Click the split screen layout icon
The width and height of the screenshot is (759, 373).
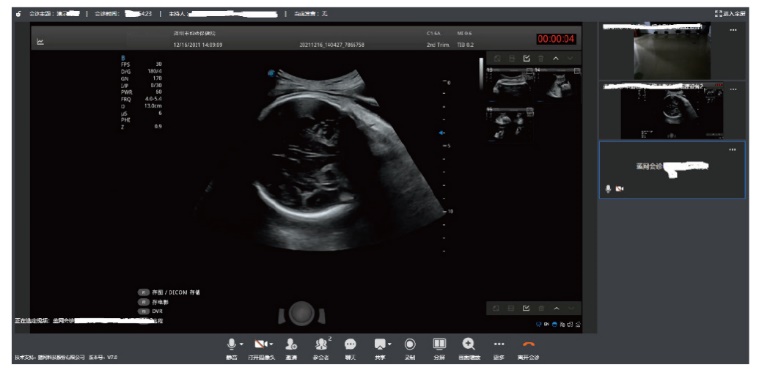click(x=439, y=343)
